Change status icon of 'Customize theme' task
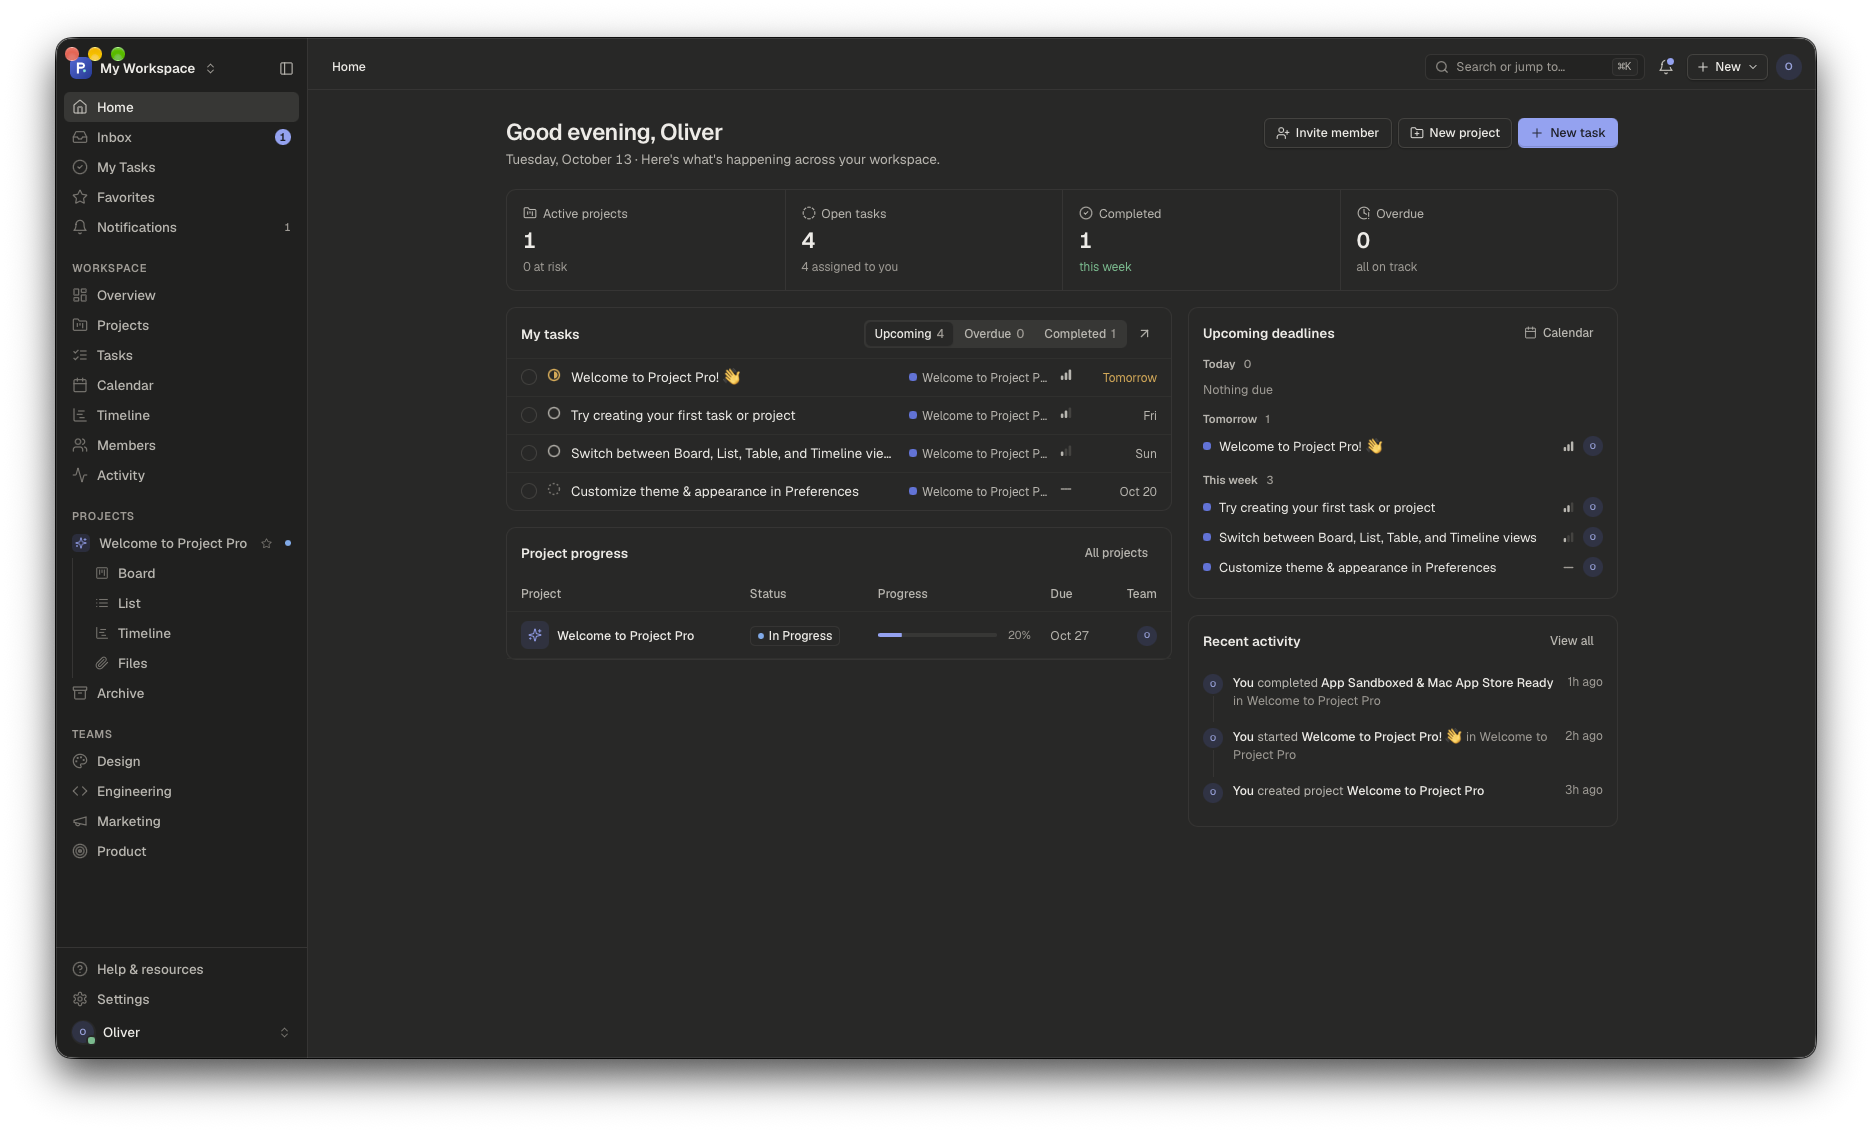Image resolution: width=1872 pixels, height=1132 pixels. [x=554, y=490]
